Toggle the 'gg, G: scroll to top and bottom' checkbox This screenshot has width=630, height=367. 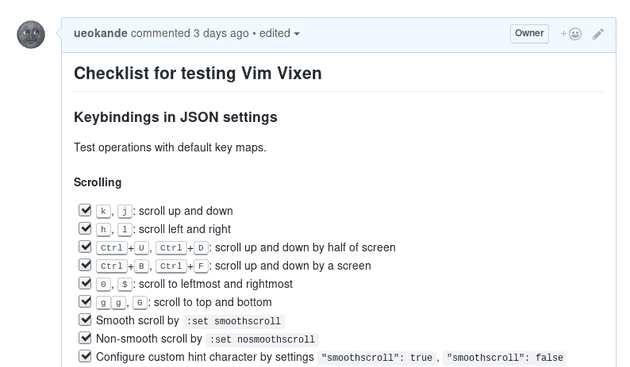(x=85, y=301)
